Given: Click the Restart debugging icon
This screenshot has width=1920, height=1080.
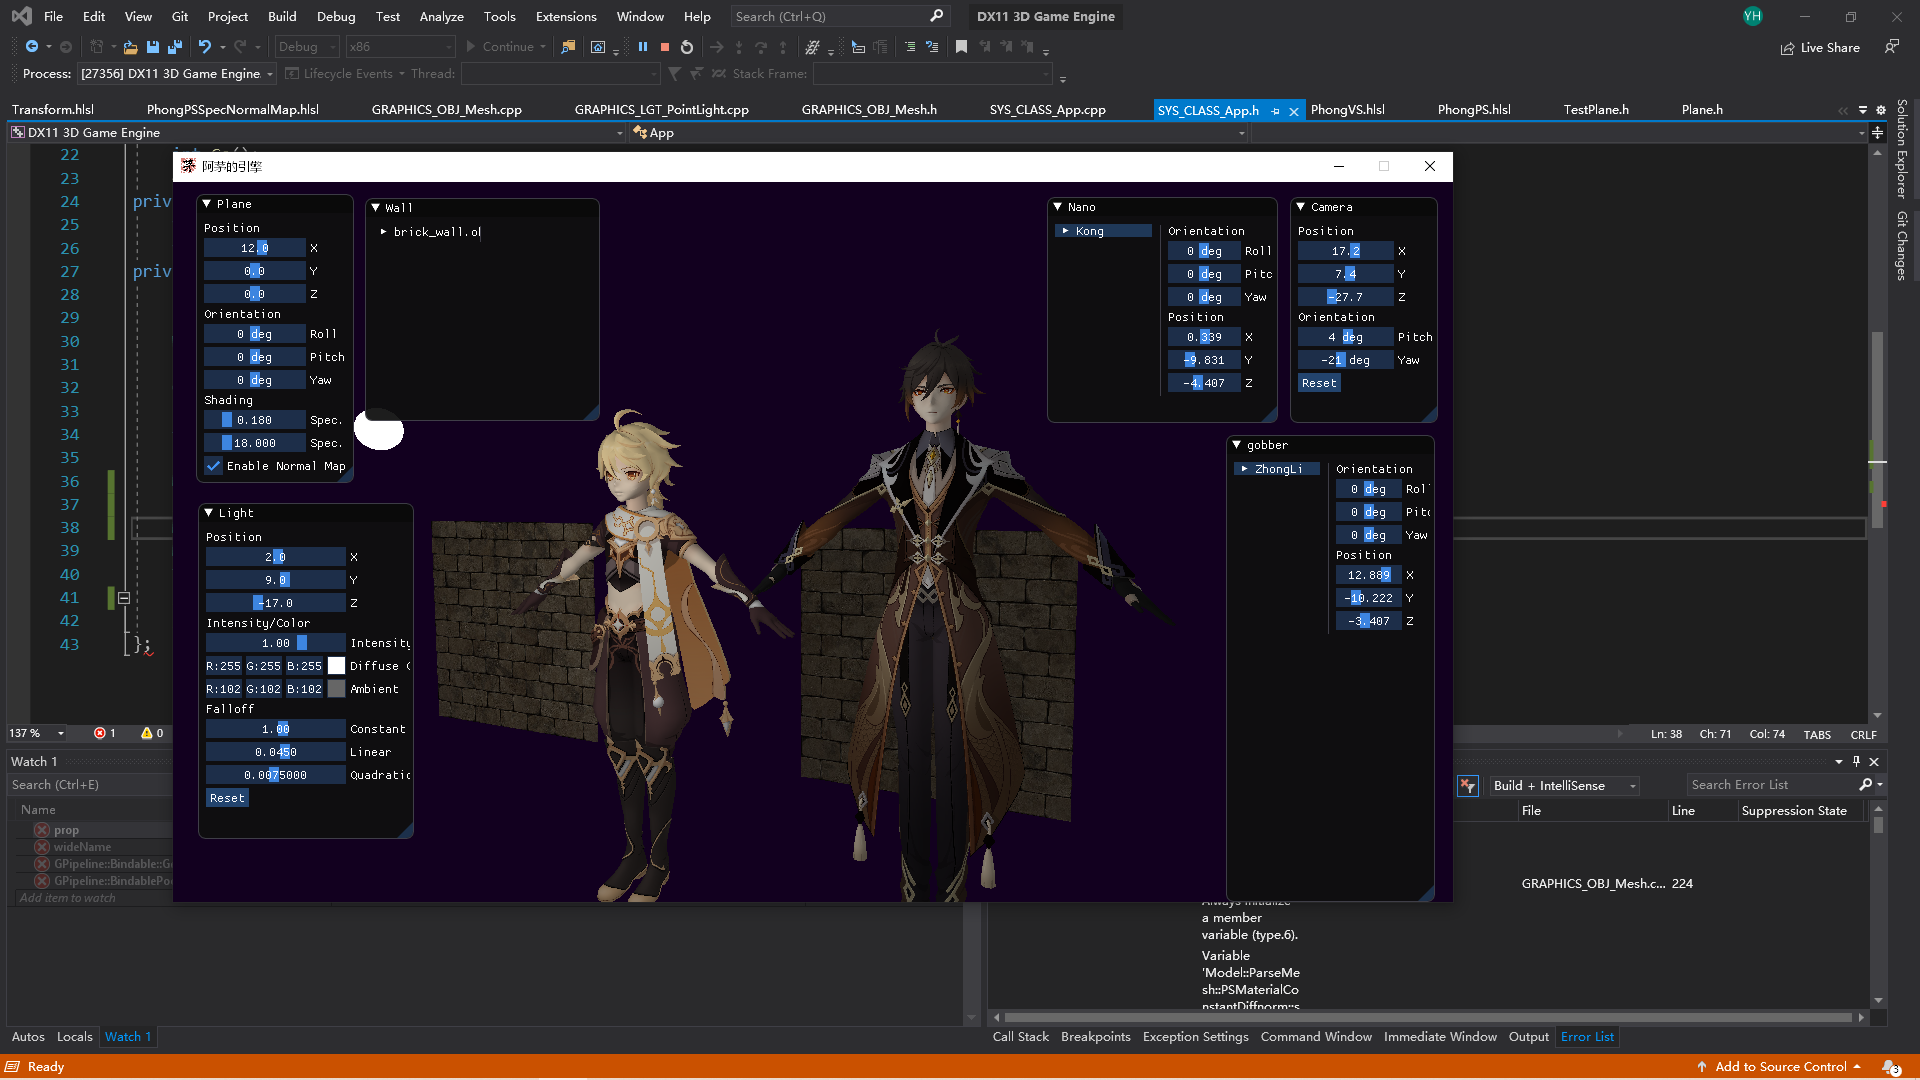Looking at the screenshot, I should (687, 47).
